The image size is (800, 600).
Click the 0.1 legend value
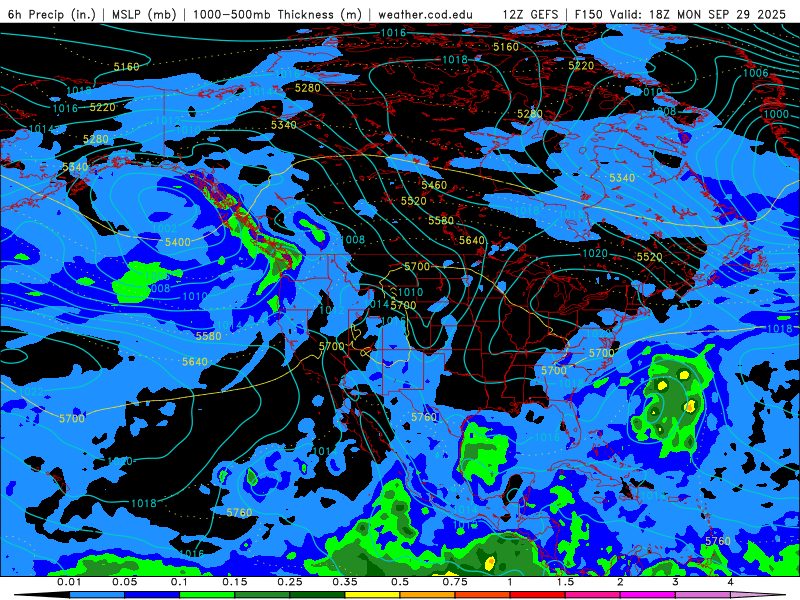click(179, 582)
